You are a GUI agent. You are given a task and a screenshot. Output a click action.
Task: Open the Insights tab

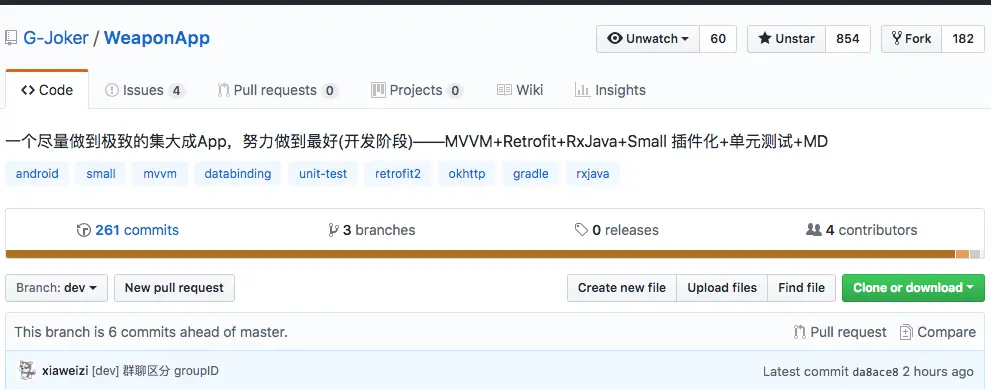coord(611,90)
